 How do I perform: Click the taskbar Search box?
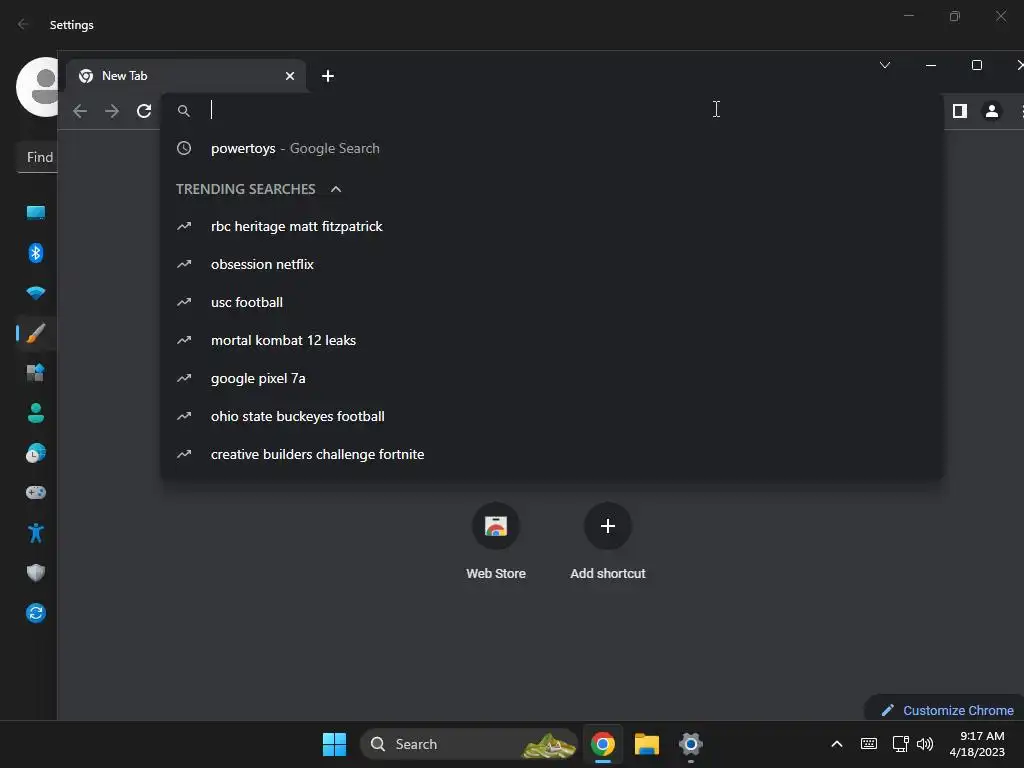click(x=469, y=744)
